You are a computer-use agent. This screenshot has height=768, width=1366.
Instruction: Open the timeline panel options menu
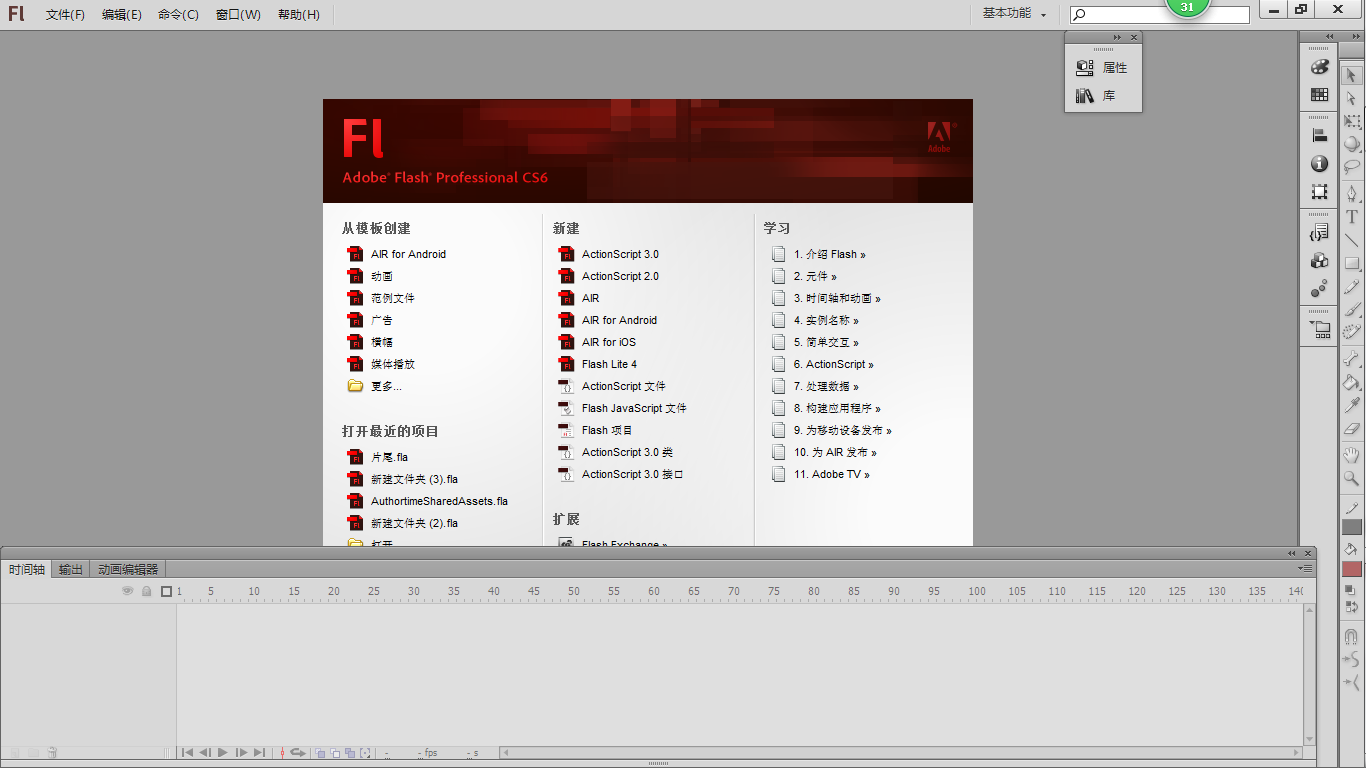(1305, 568)
